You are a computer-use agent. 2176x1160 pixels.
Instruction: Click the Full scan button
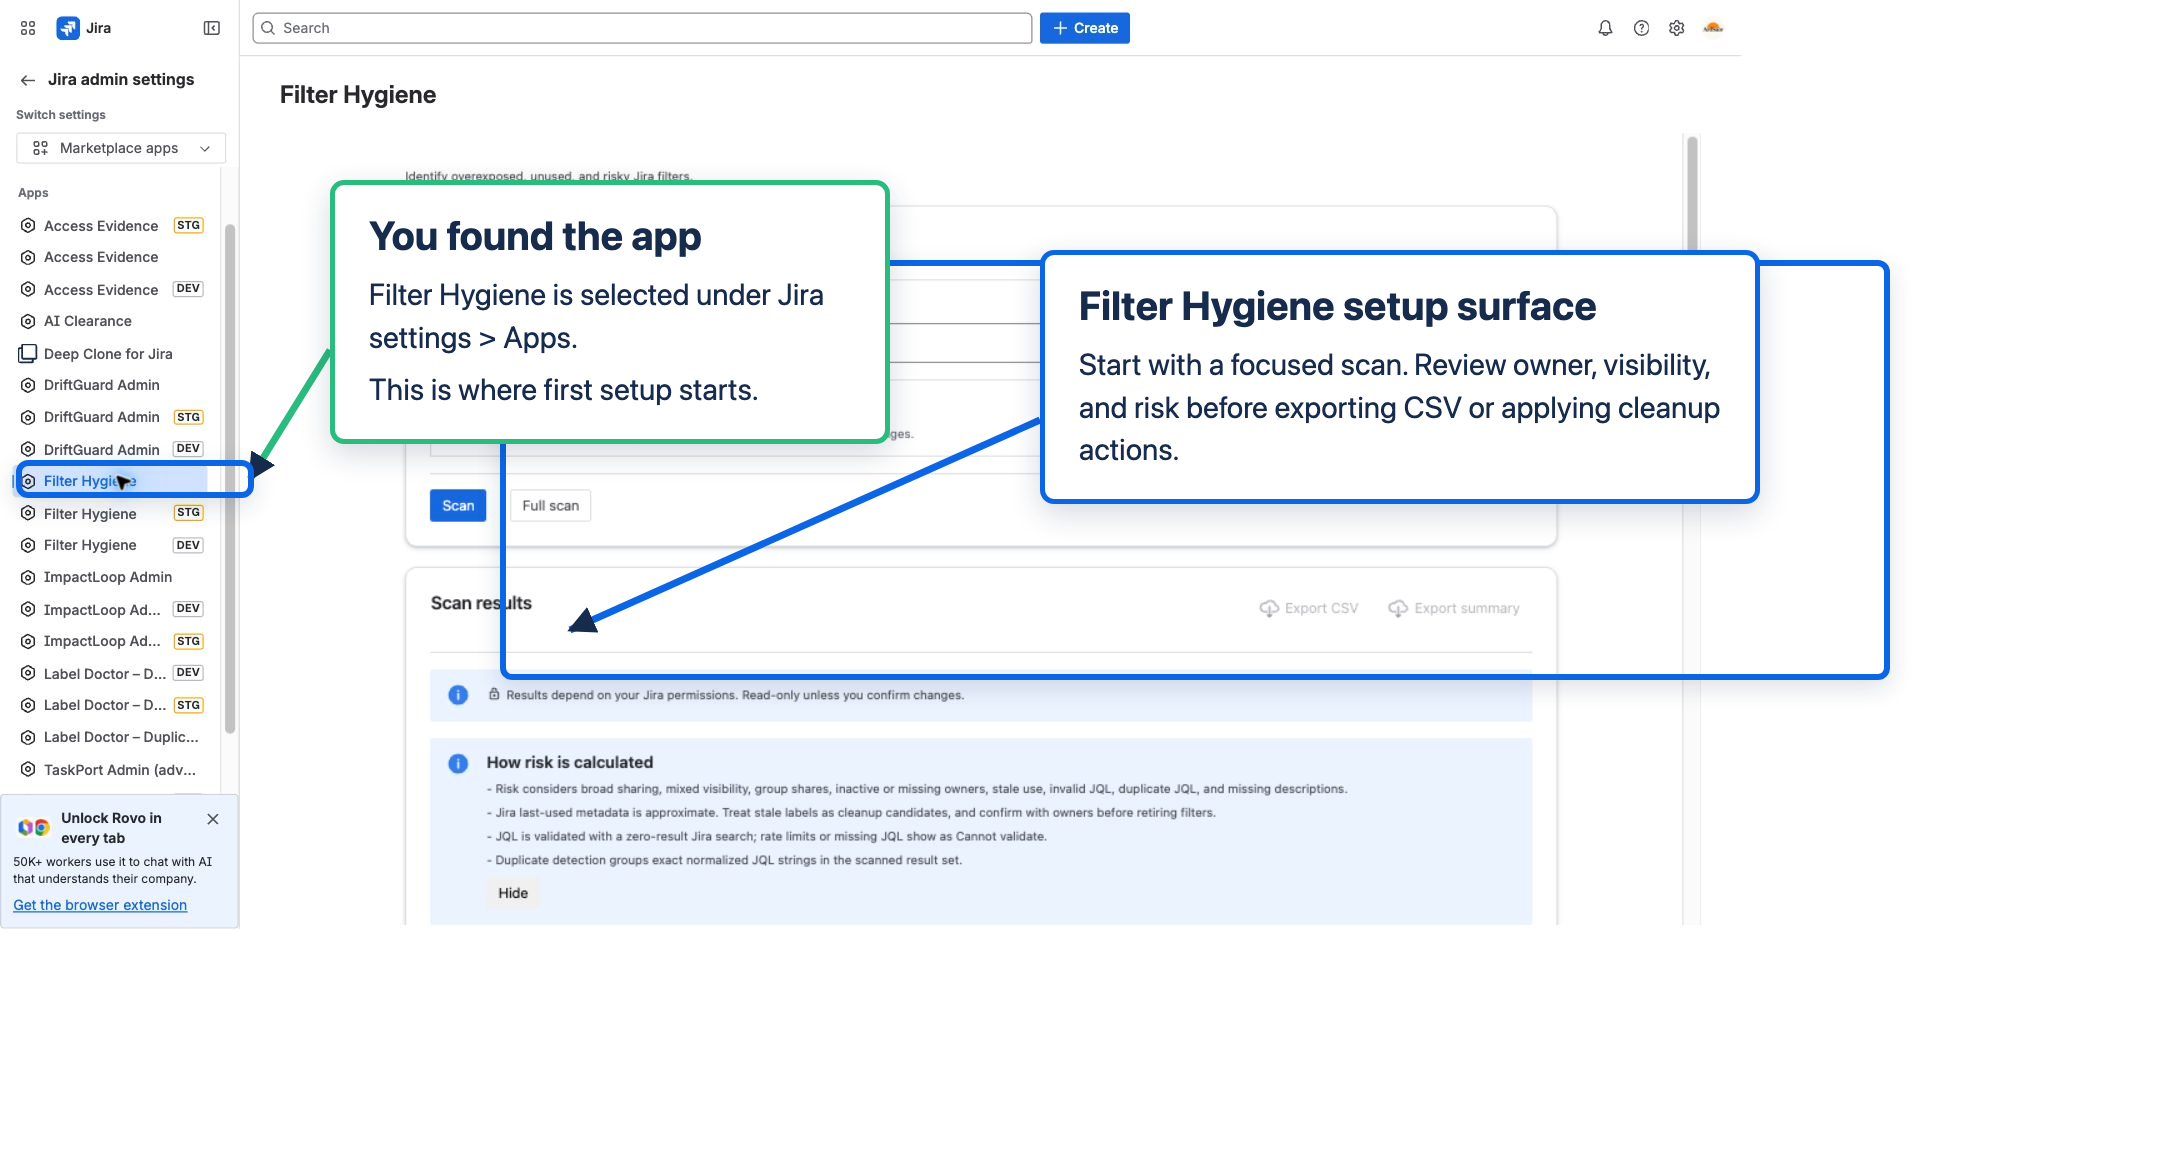tap(550, 506)
